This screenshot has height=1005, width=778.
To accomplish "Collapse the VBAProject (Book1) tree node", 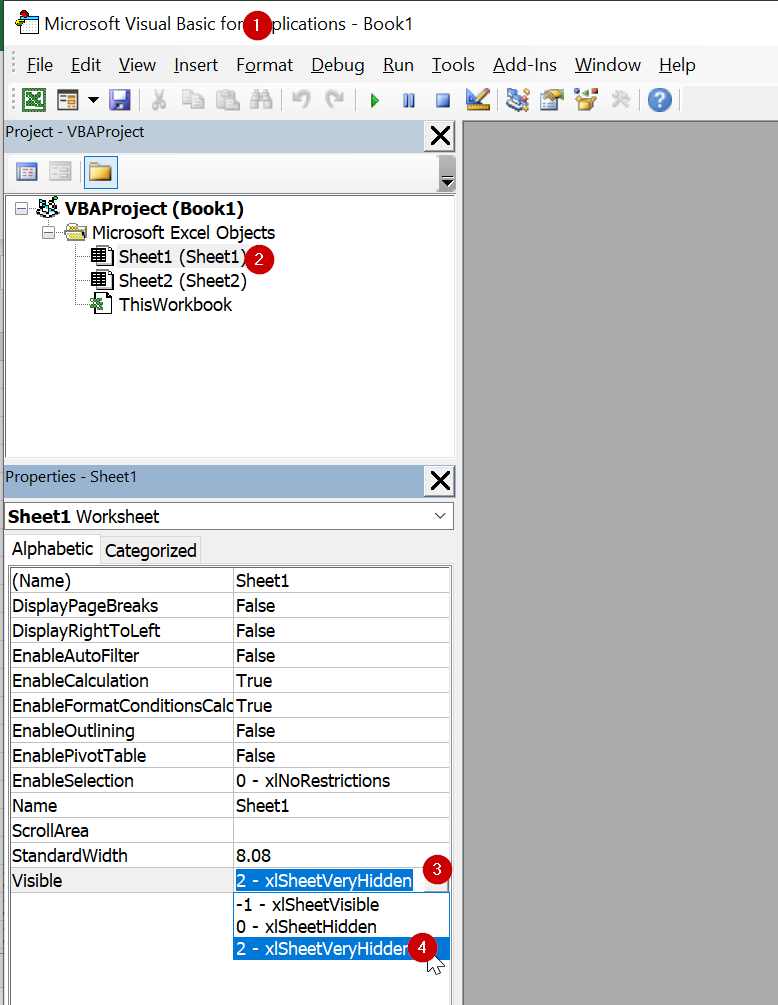I will click(x=22, y=209).
